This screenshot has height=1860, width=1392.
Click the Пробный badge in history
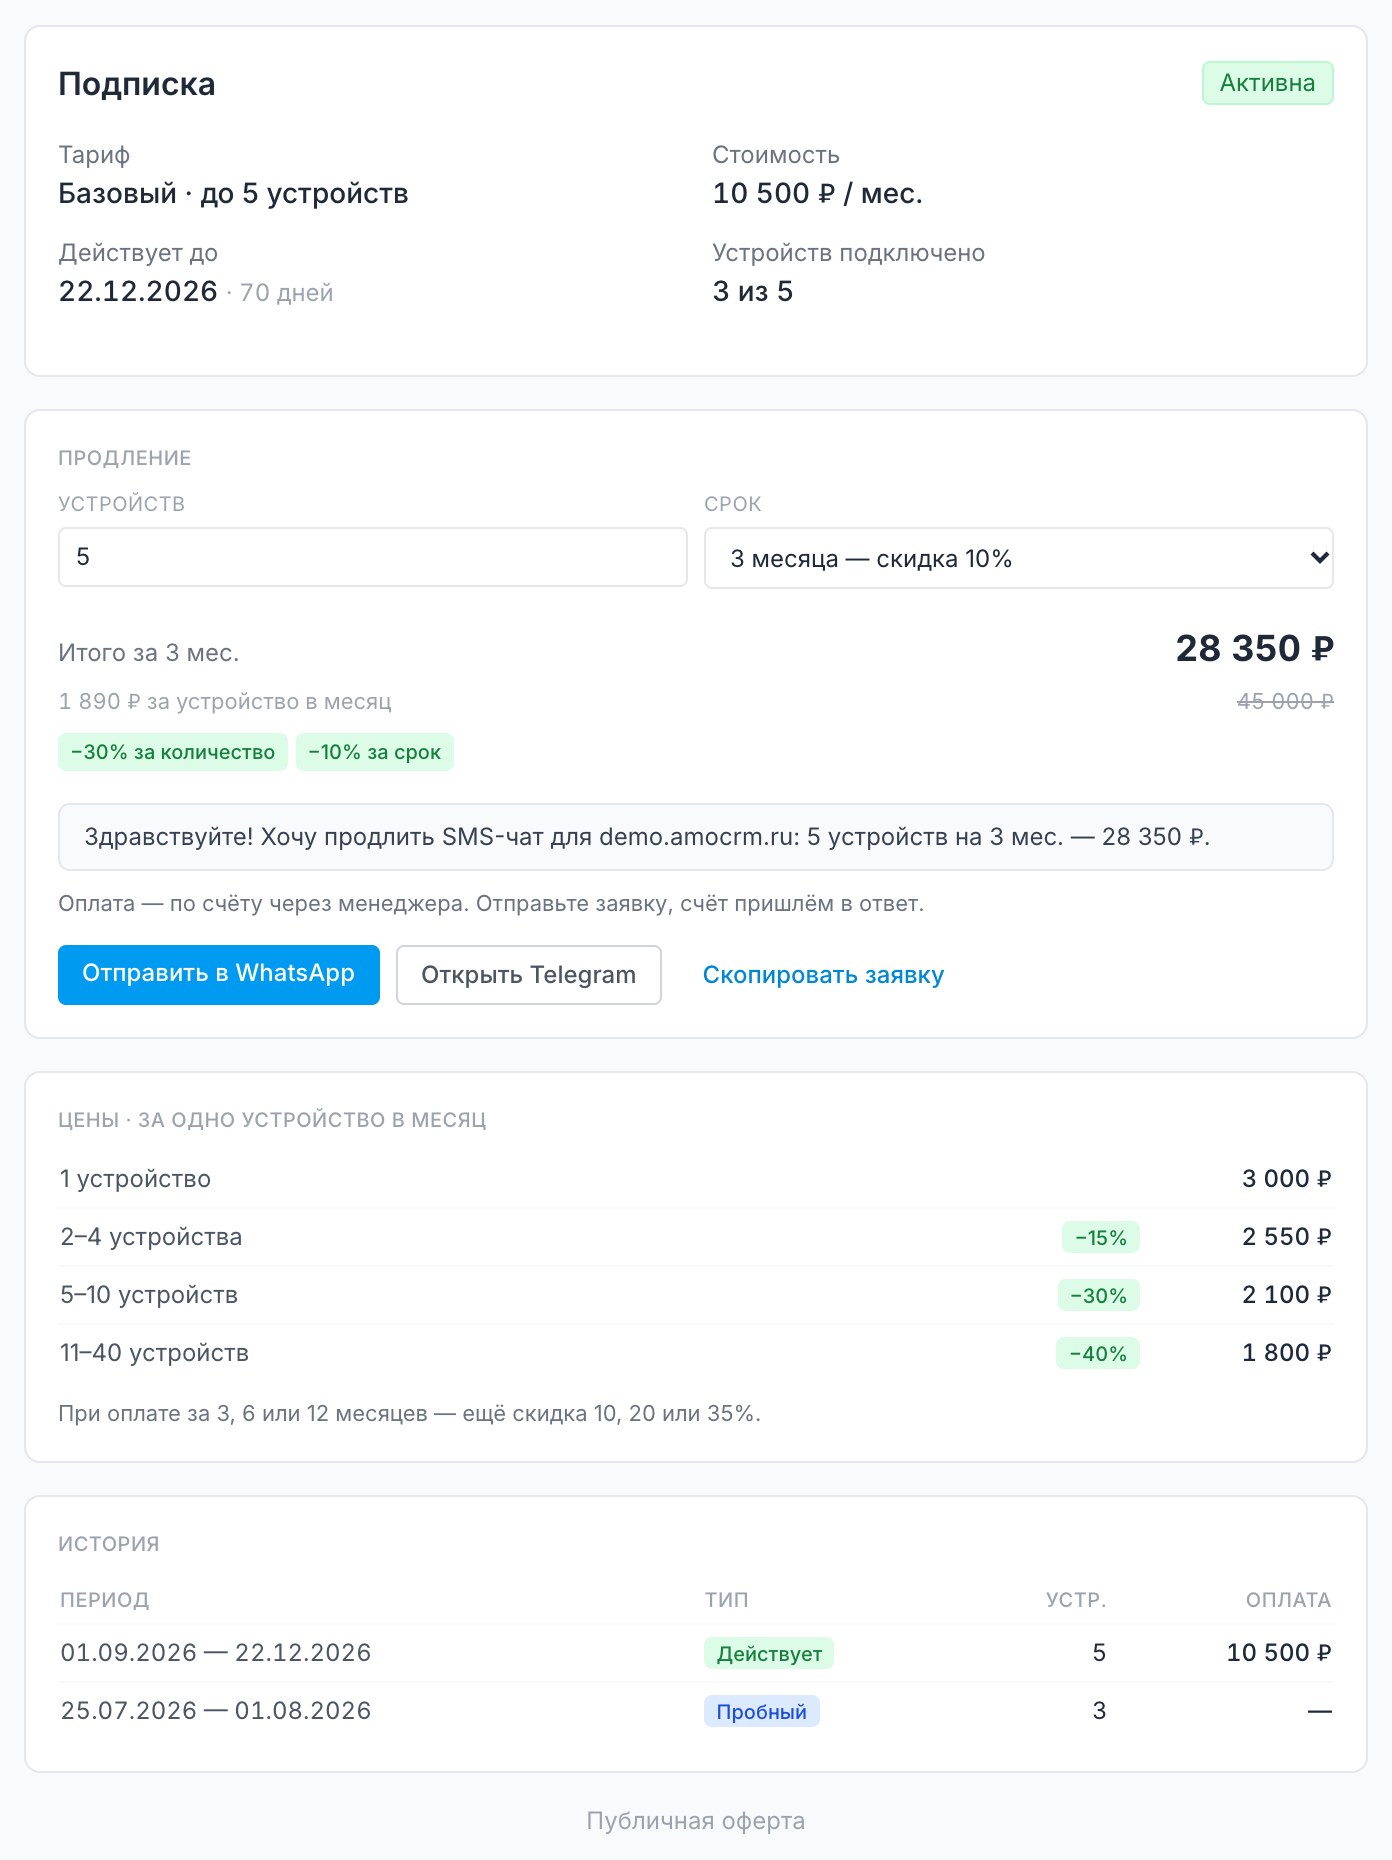click(x=761, y=1712)
